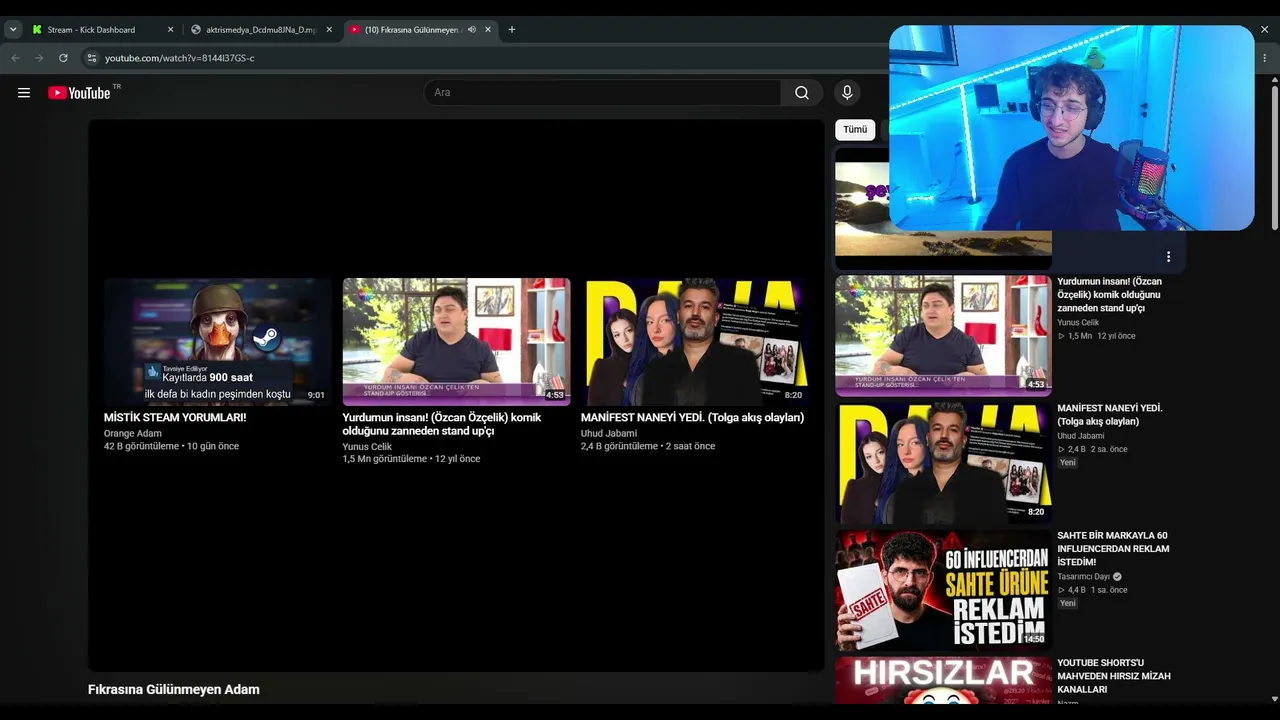Image resolution: width=1280 pixels, height=720 pixels.
Task: Click sidebar Yunus Celik channel name
Action: (1078, 323)
